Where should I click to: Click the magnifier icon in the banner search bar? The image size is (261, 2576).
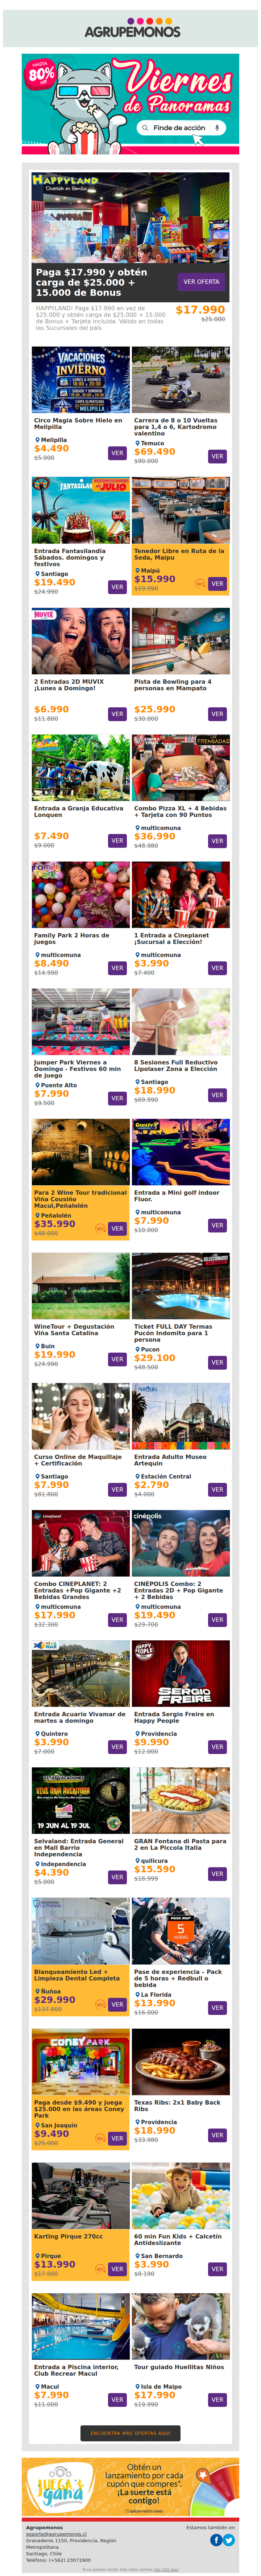146,128
